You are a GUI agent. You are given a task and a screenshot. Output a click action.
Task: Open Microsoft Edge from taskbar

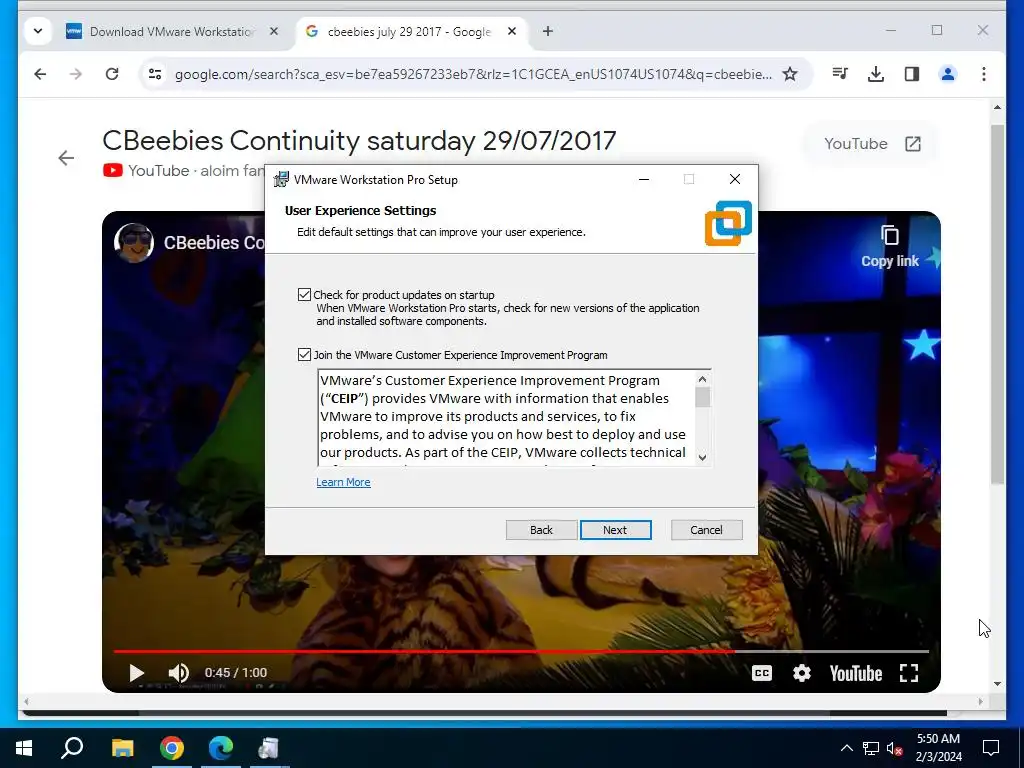tap(221, 748)
